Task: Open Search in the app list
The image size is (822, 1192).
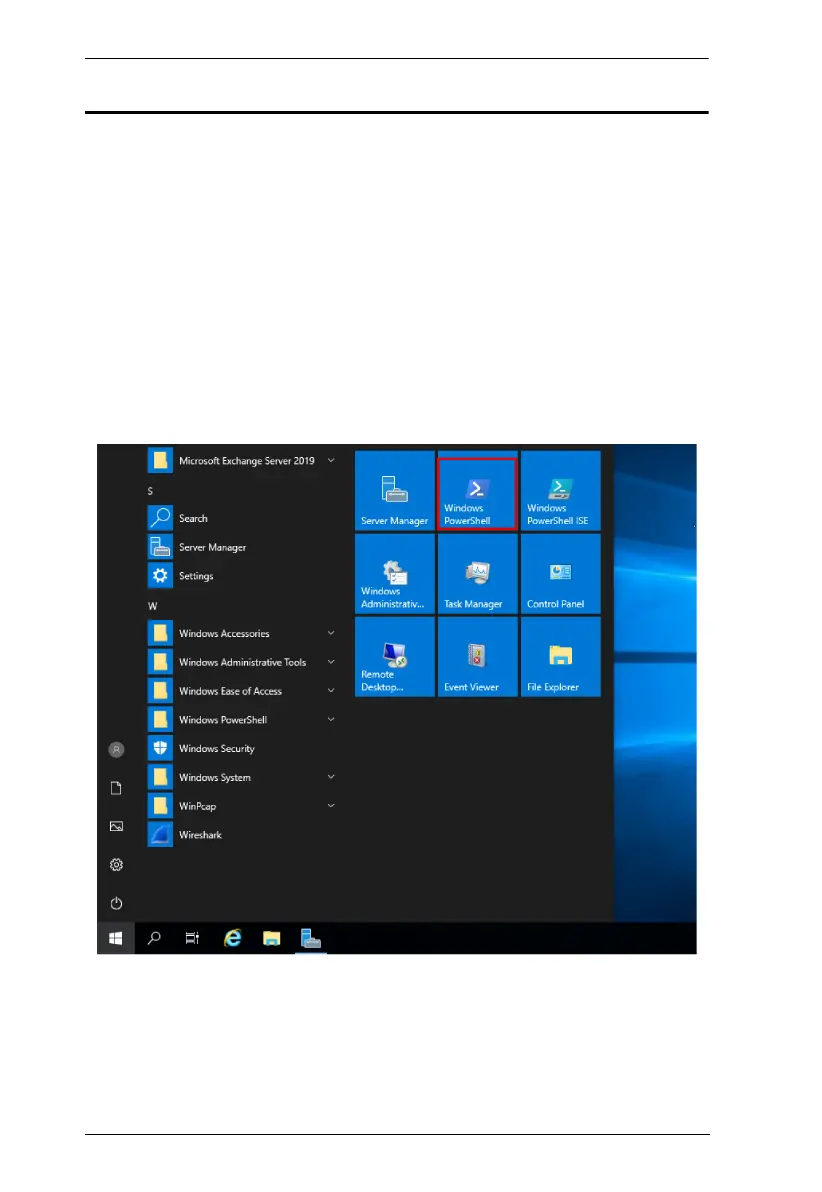Action: point(243,518)
